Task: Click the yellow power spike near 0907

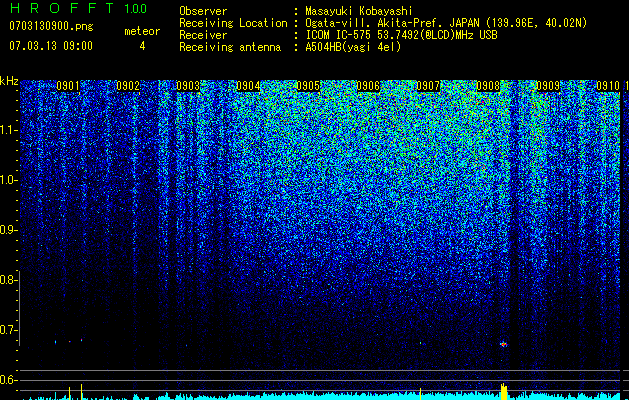Action: (420, 394)
